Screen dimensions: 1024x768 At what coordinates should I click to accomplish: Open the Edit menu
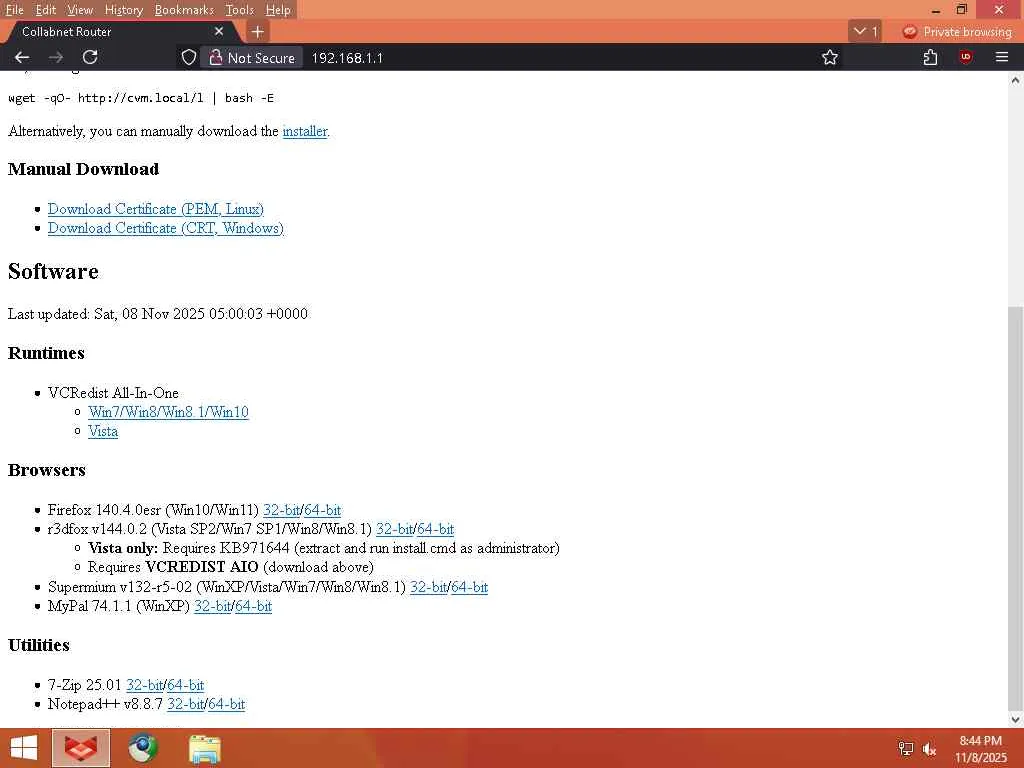tap(45, 10)
